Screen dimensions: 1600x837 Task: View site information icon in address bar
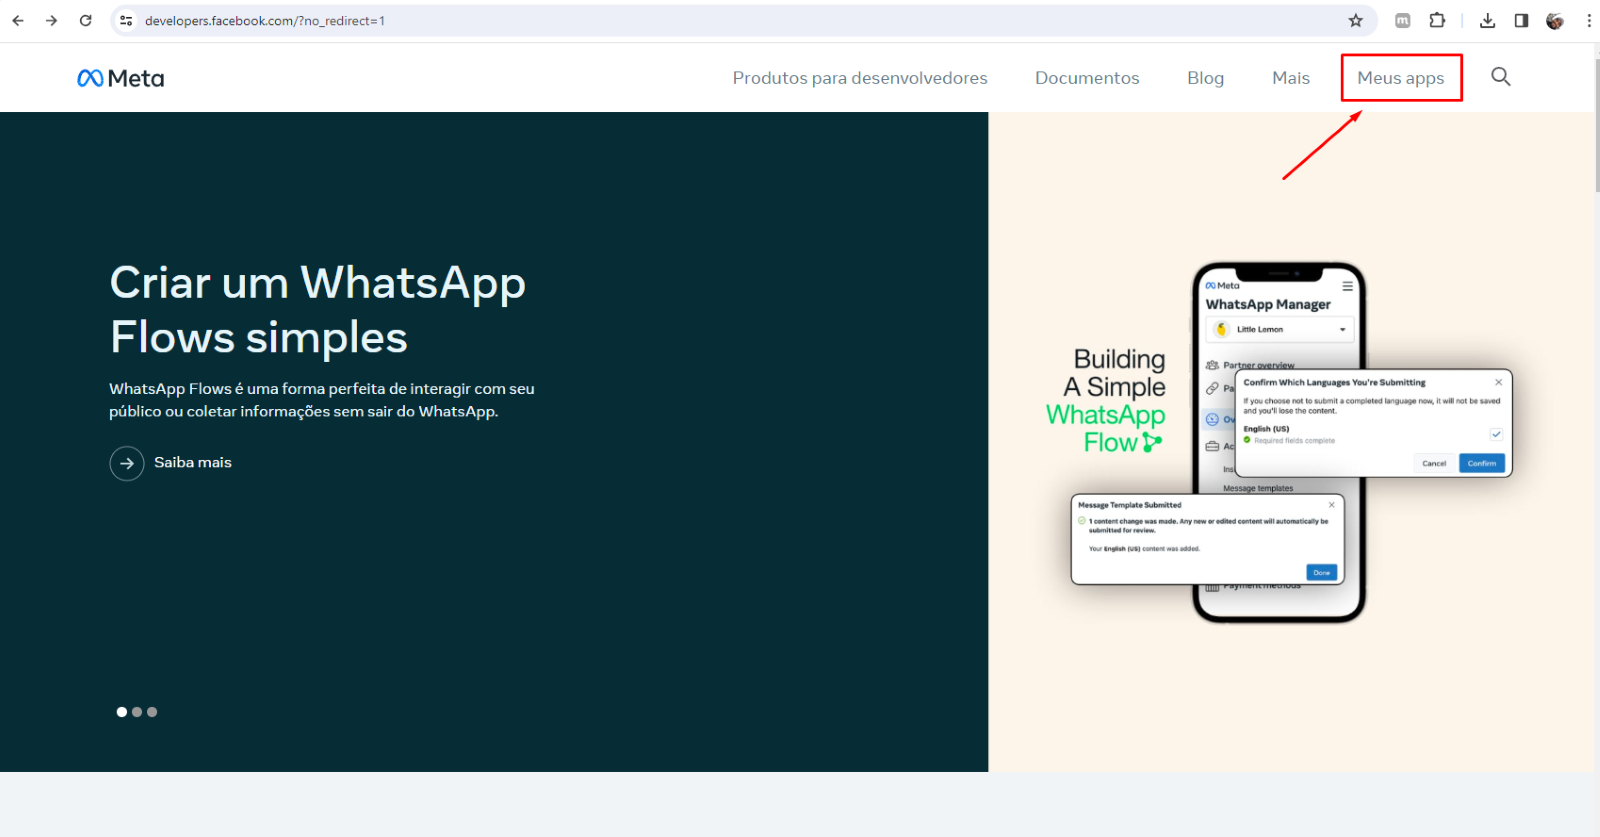(126, 20)
